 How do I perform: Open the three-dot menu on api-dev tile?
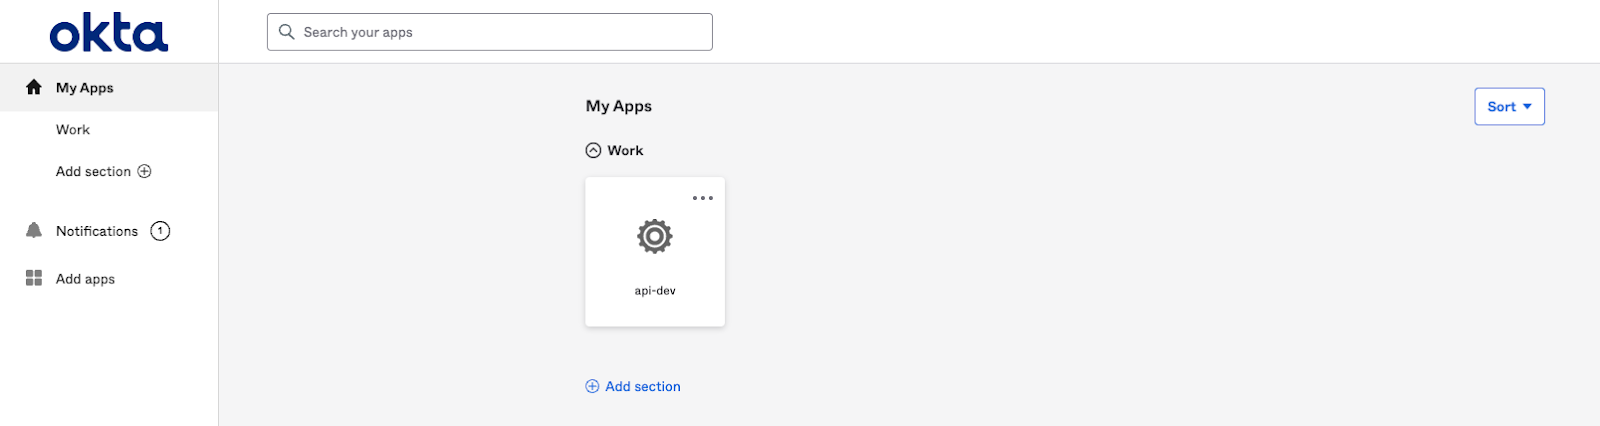point(703,198)
